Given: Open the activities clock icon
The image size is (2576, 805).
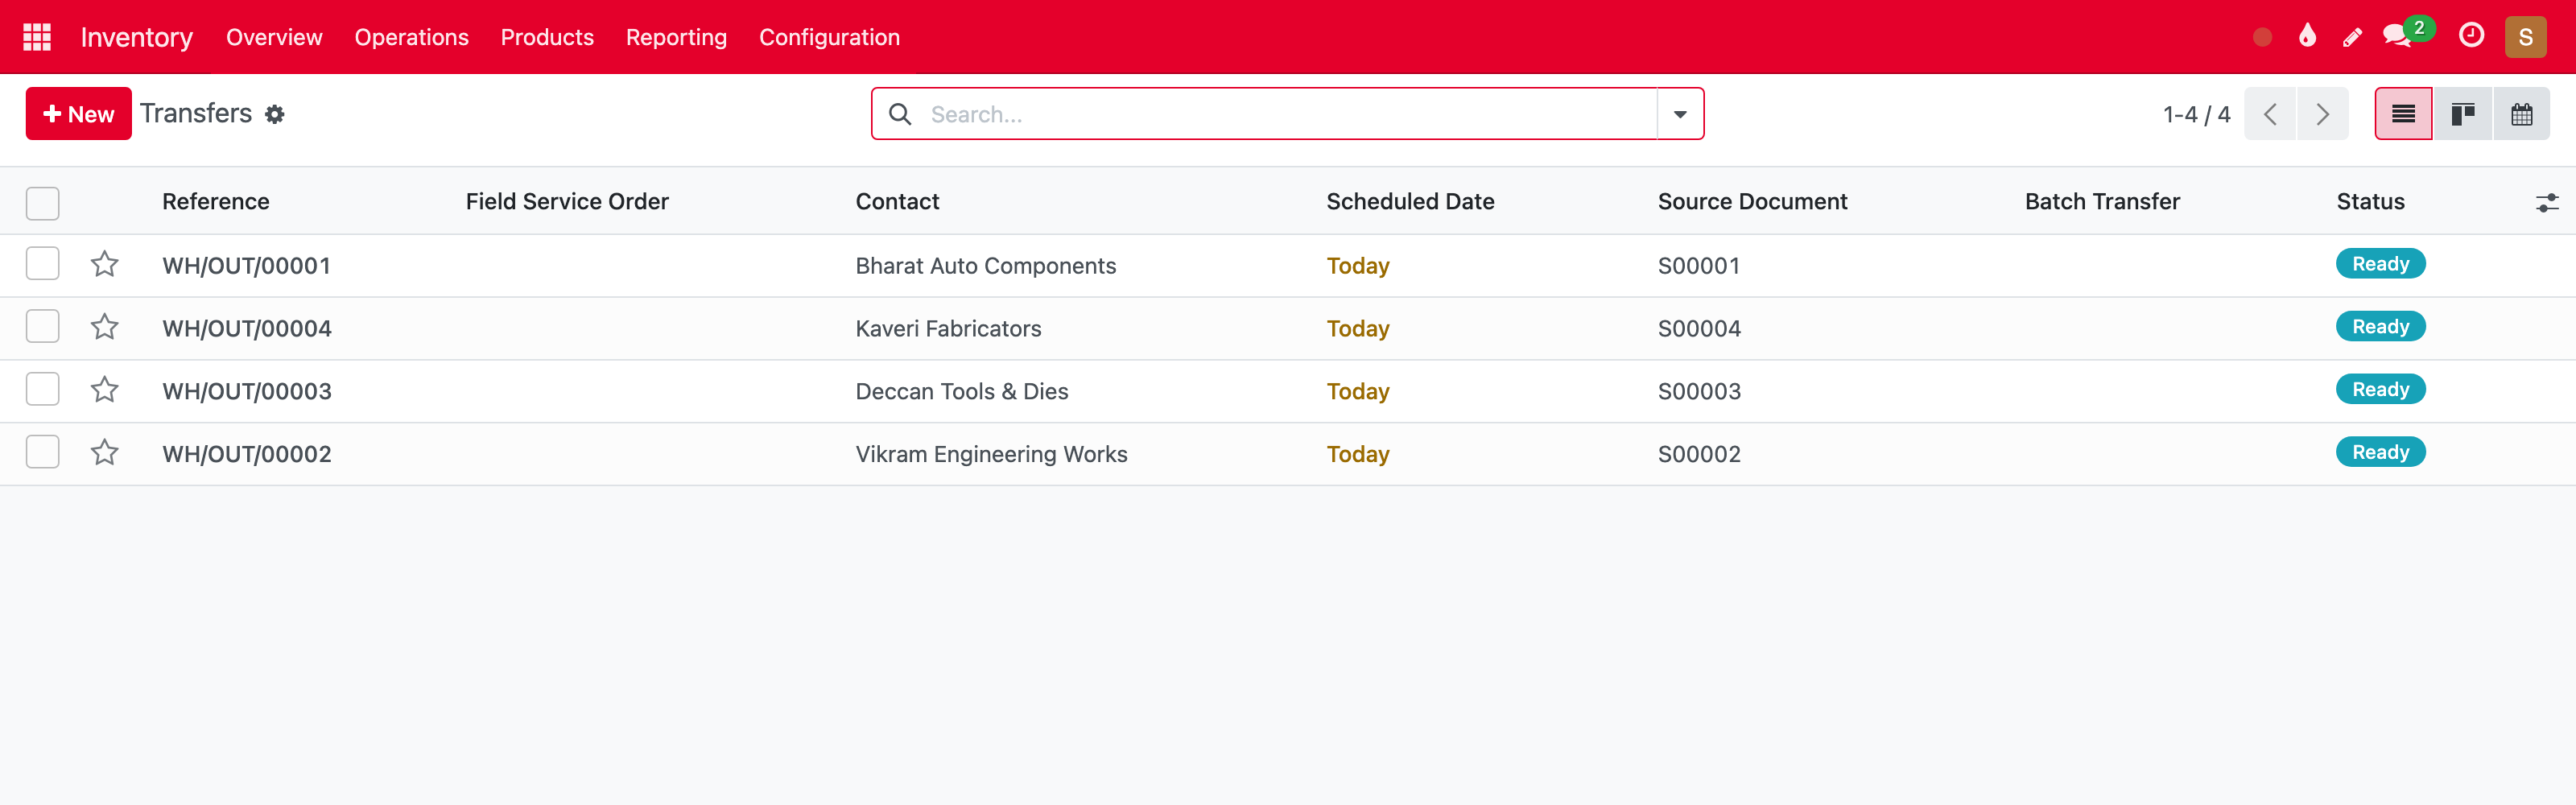Looking at the screenshot, I should 2471,36.
